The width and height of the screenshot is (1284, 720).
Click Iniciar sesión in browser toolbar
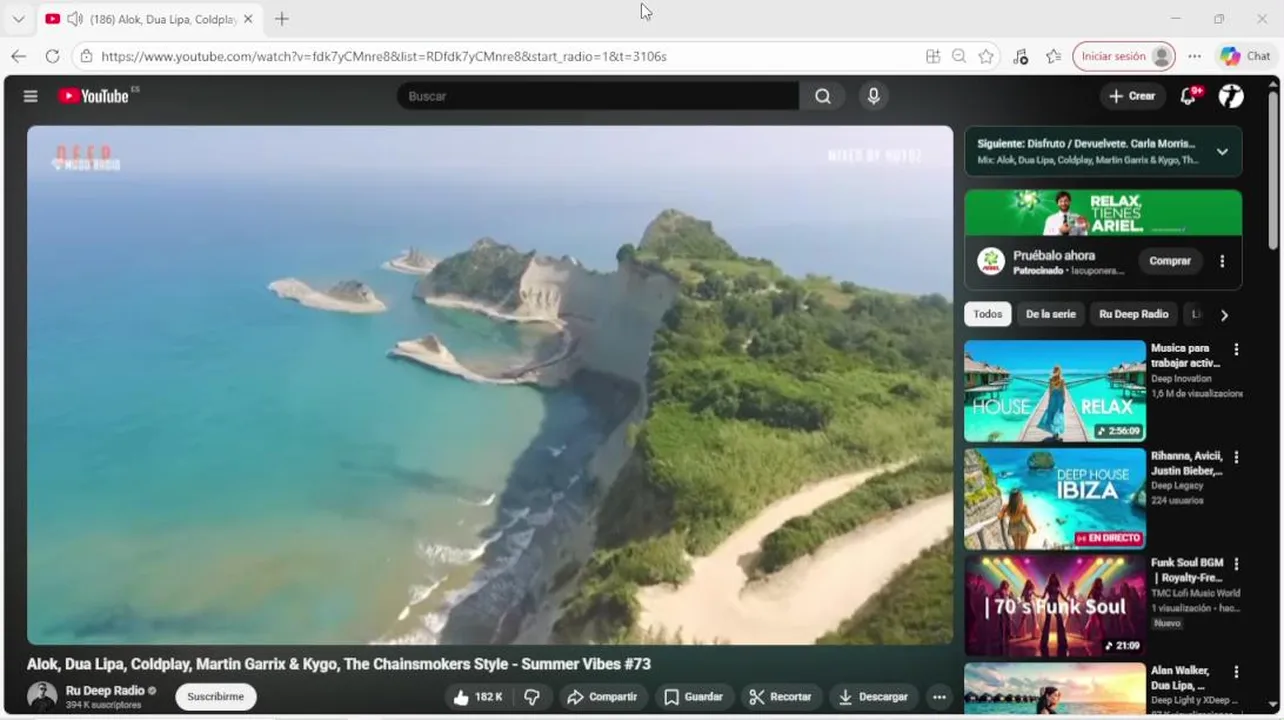click(x=1124, y=56)
